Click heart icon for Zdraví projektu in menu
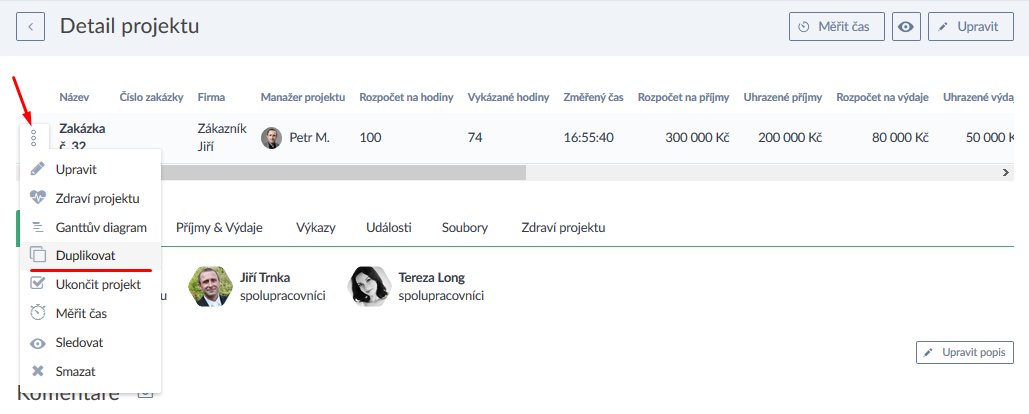Image resolution: width=1029 pixels, height=414 pixels. click(38, 198)
